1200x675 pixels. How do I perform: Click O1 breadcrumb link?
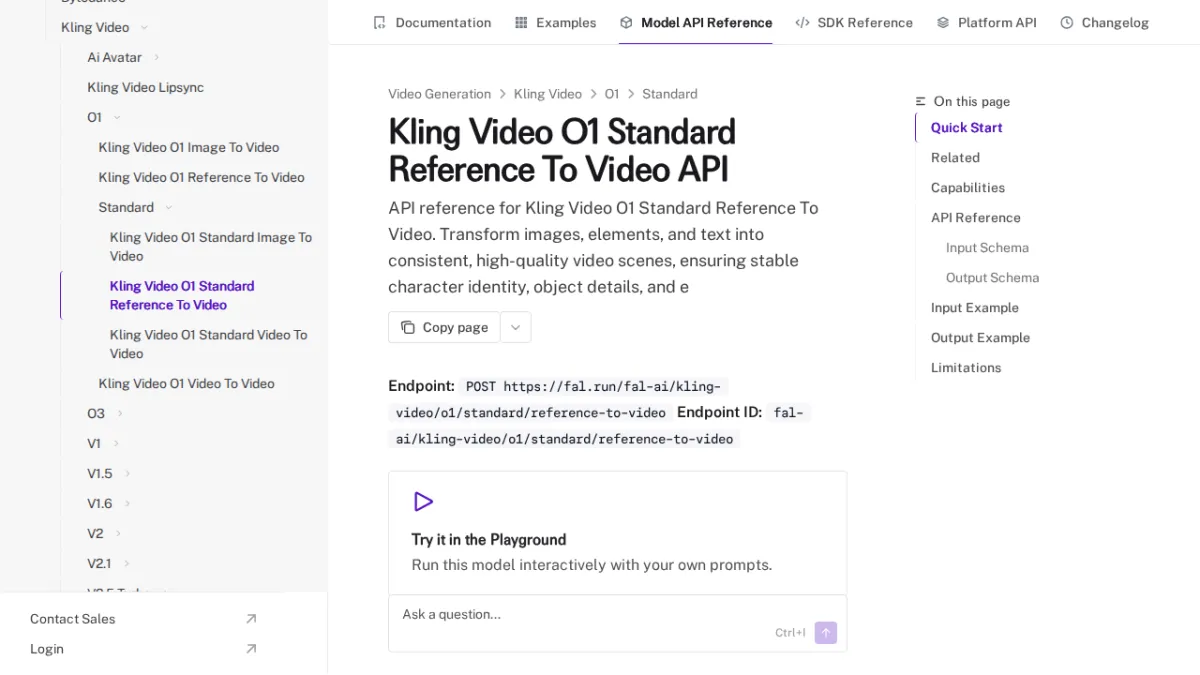[611, 94]
